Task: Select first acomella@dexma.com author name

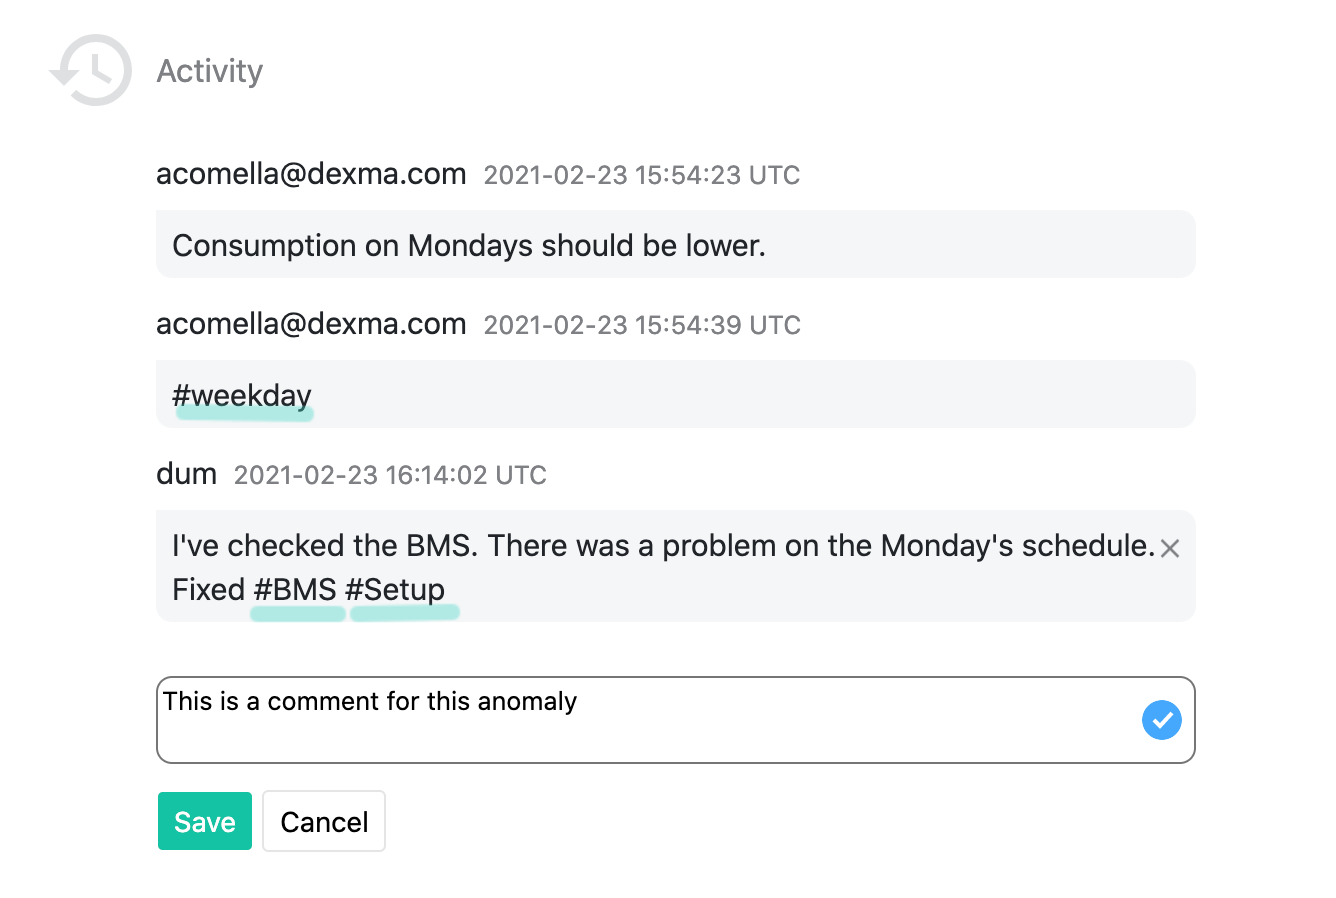Action: [311, 174]
